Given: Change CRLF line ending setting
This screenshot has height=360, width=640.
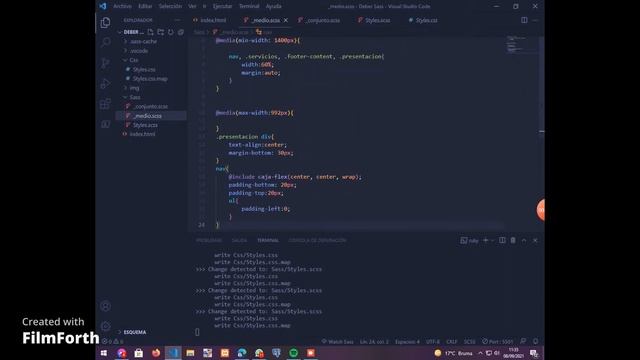Looking at the screenshot, I should point(451,342).
